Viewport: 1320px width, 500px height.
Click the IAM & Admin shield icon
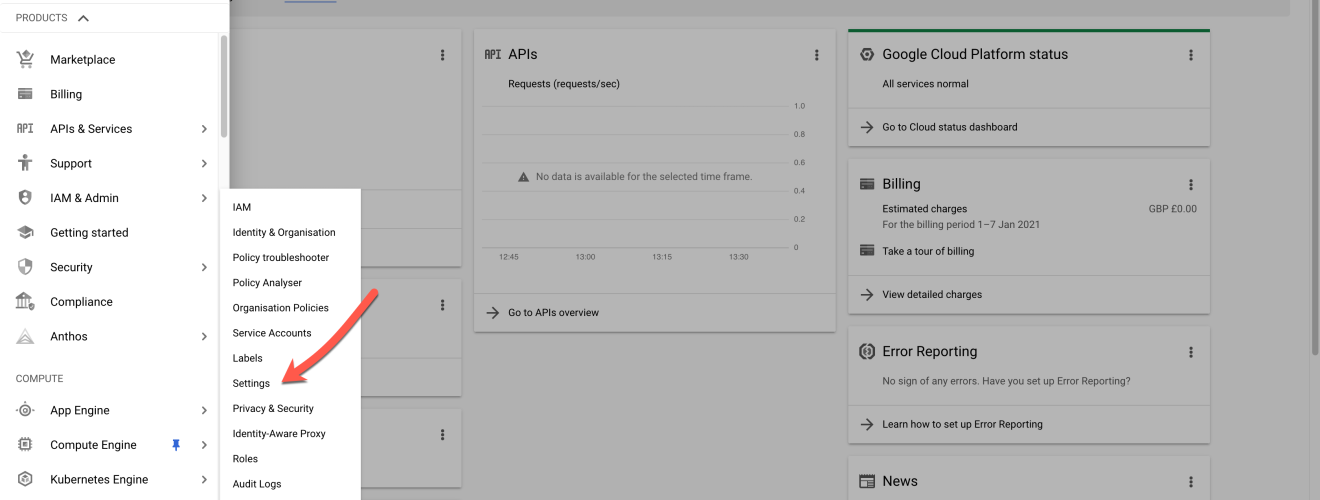[x=26, y=198]
